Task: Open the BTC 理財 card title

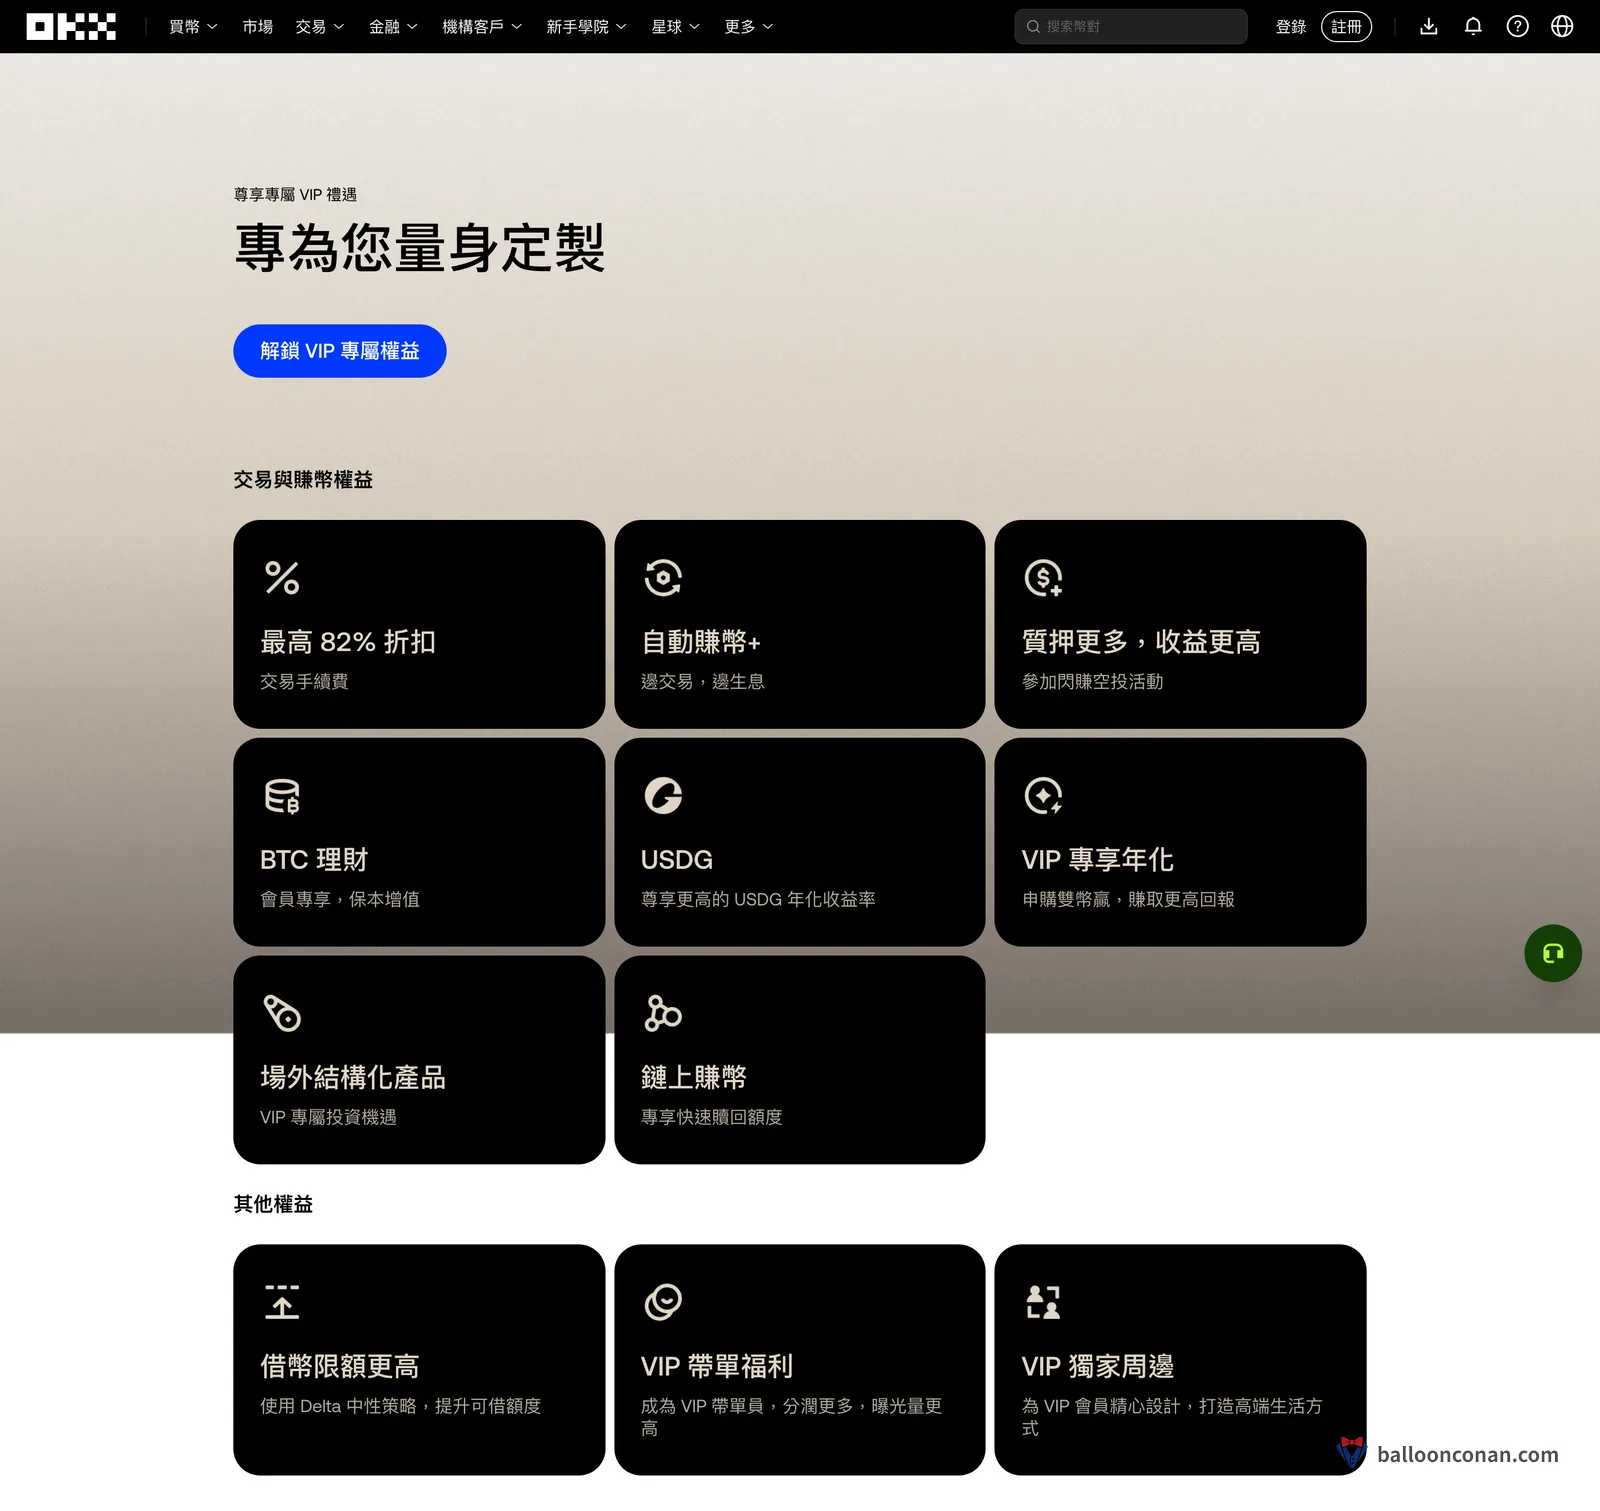Action: (x=314, y=860)
